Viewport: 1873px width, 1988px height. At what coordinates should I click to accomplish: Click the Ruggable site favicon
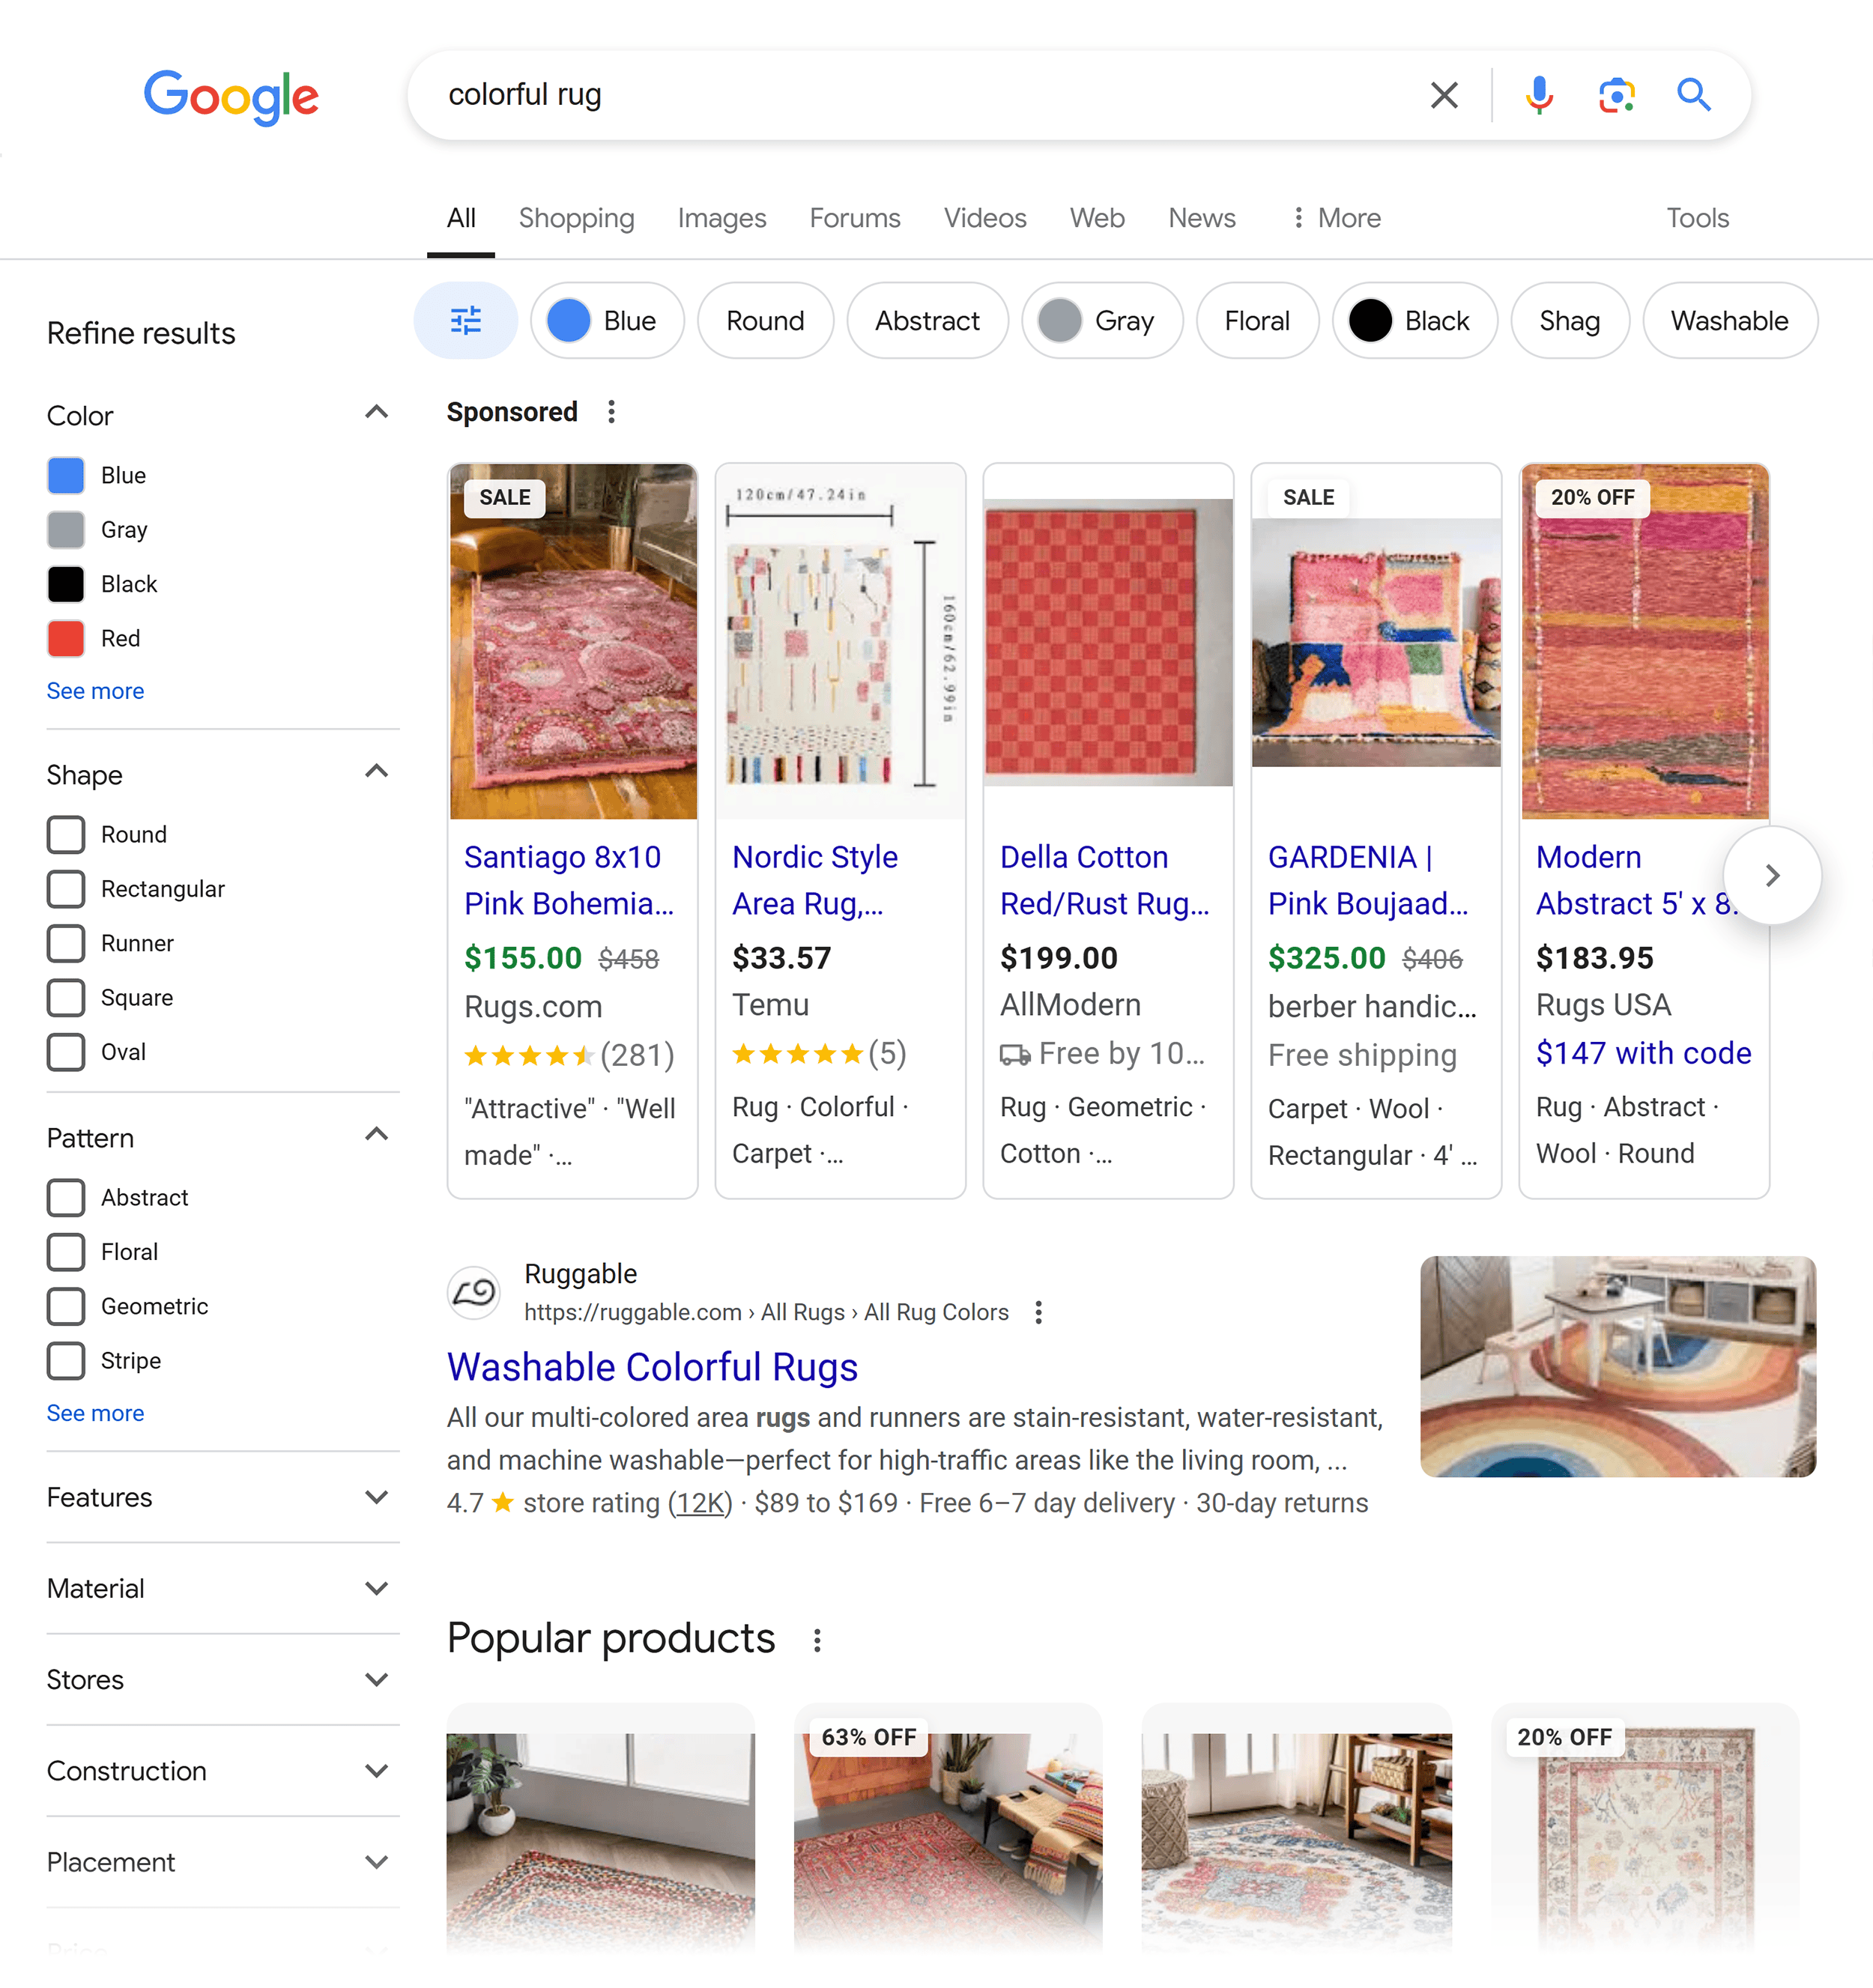[x=474, y=1293]
